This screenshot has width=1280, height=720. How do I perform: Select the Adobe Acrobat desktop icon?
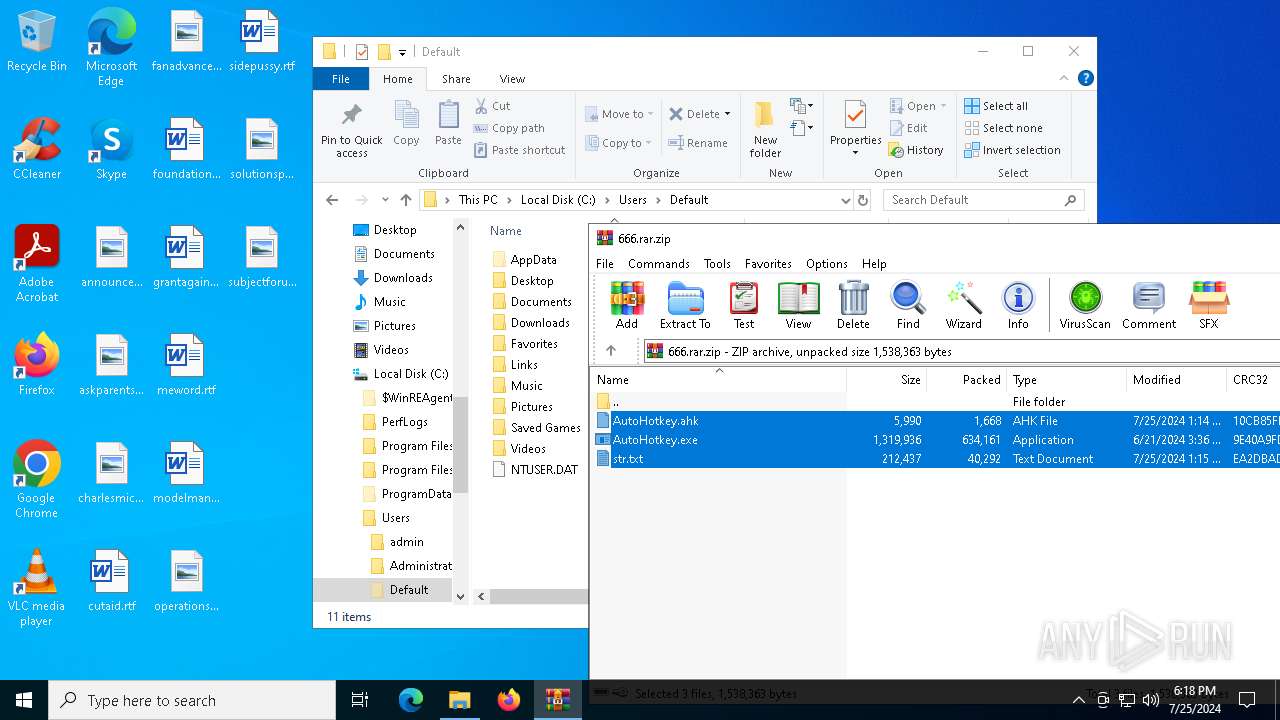(x=37, y=264)
